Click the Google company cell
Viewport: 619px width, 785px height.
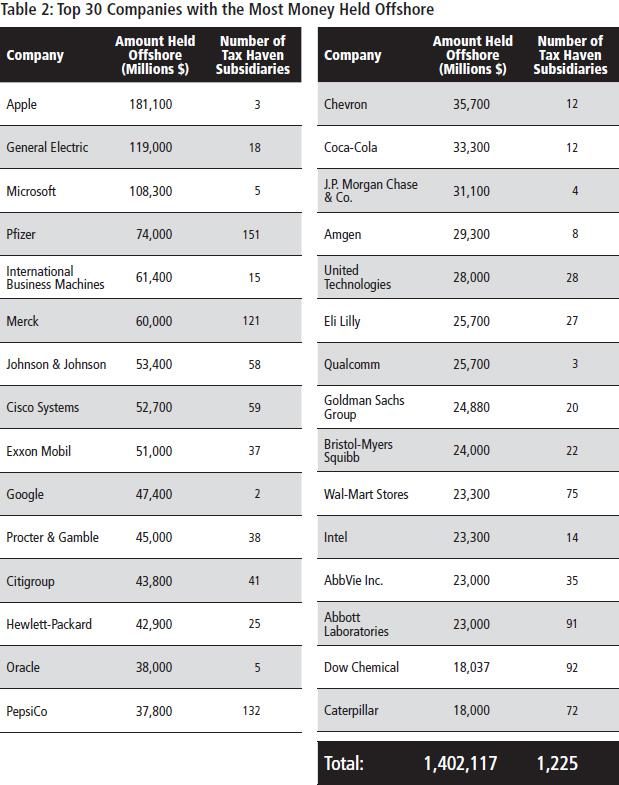[25, 494]
